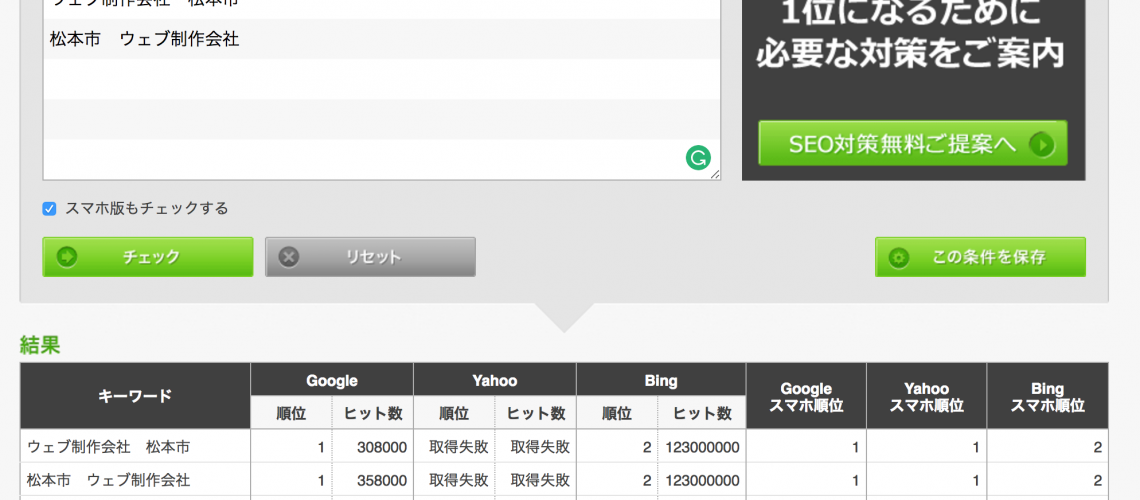This screenshot has height=500, width=1140.
Task: Click the keyword cell 松本市 ウェブ制作会社 in results
Action: point(135,480)
